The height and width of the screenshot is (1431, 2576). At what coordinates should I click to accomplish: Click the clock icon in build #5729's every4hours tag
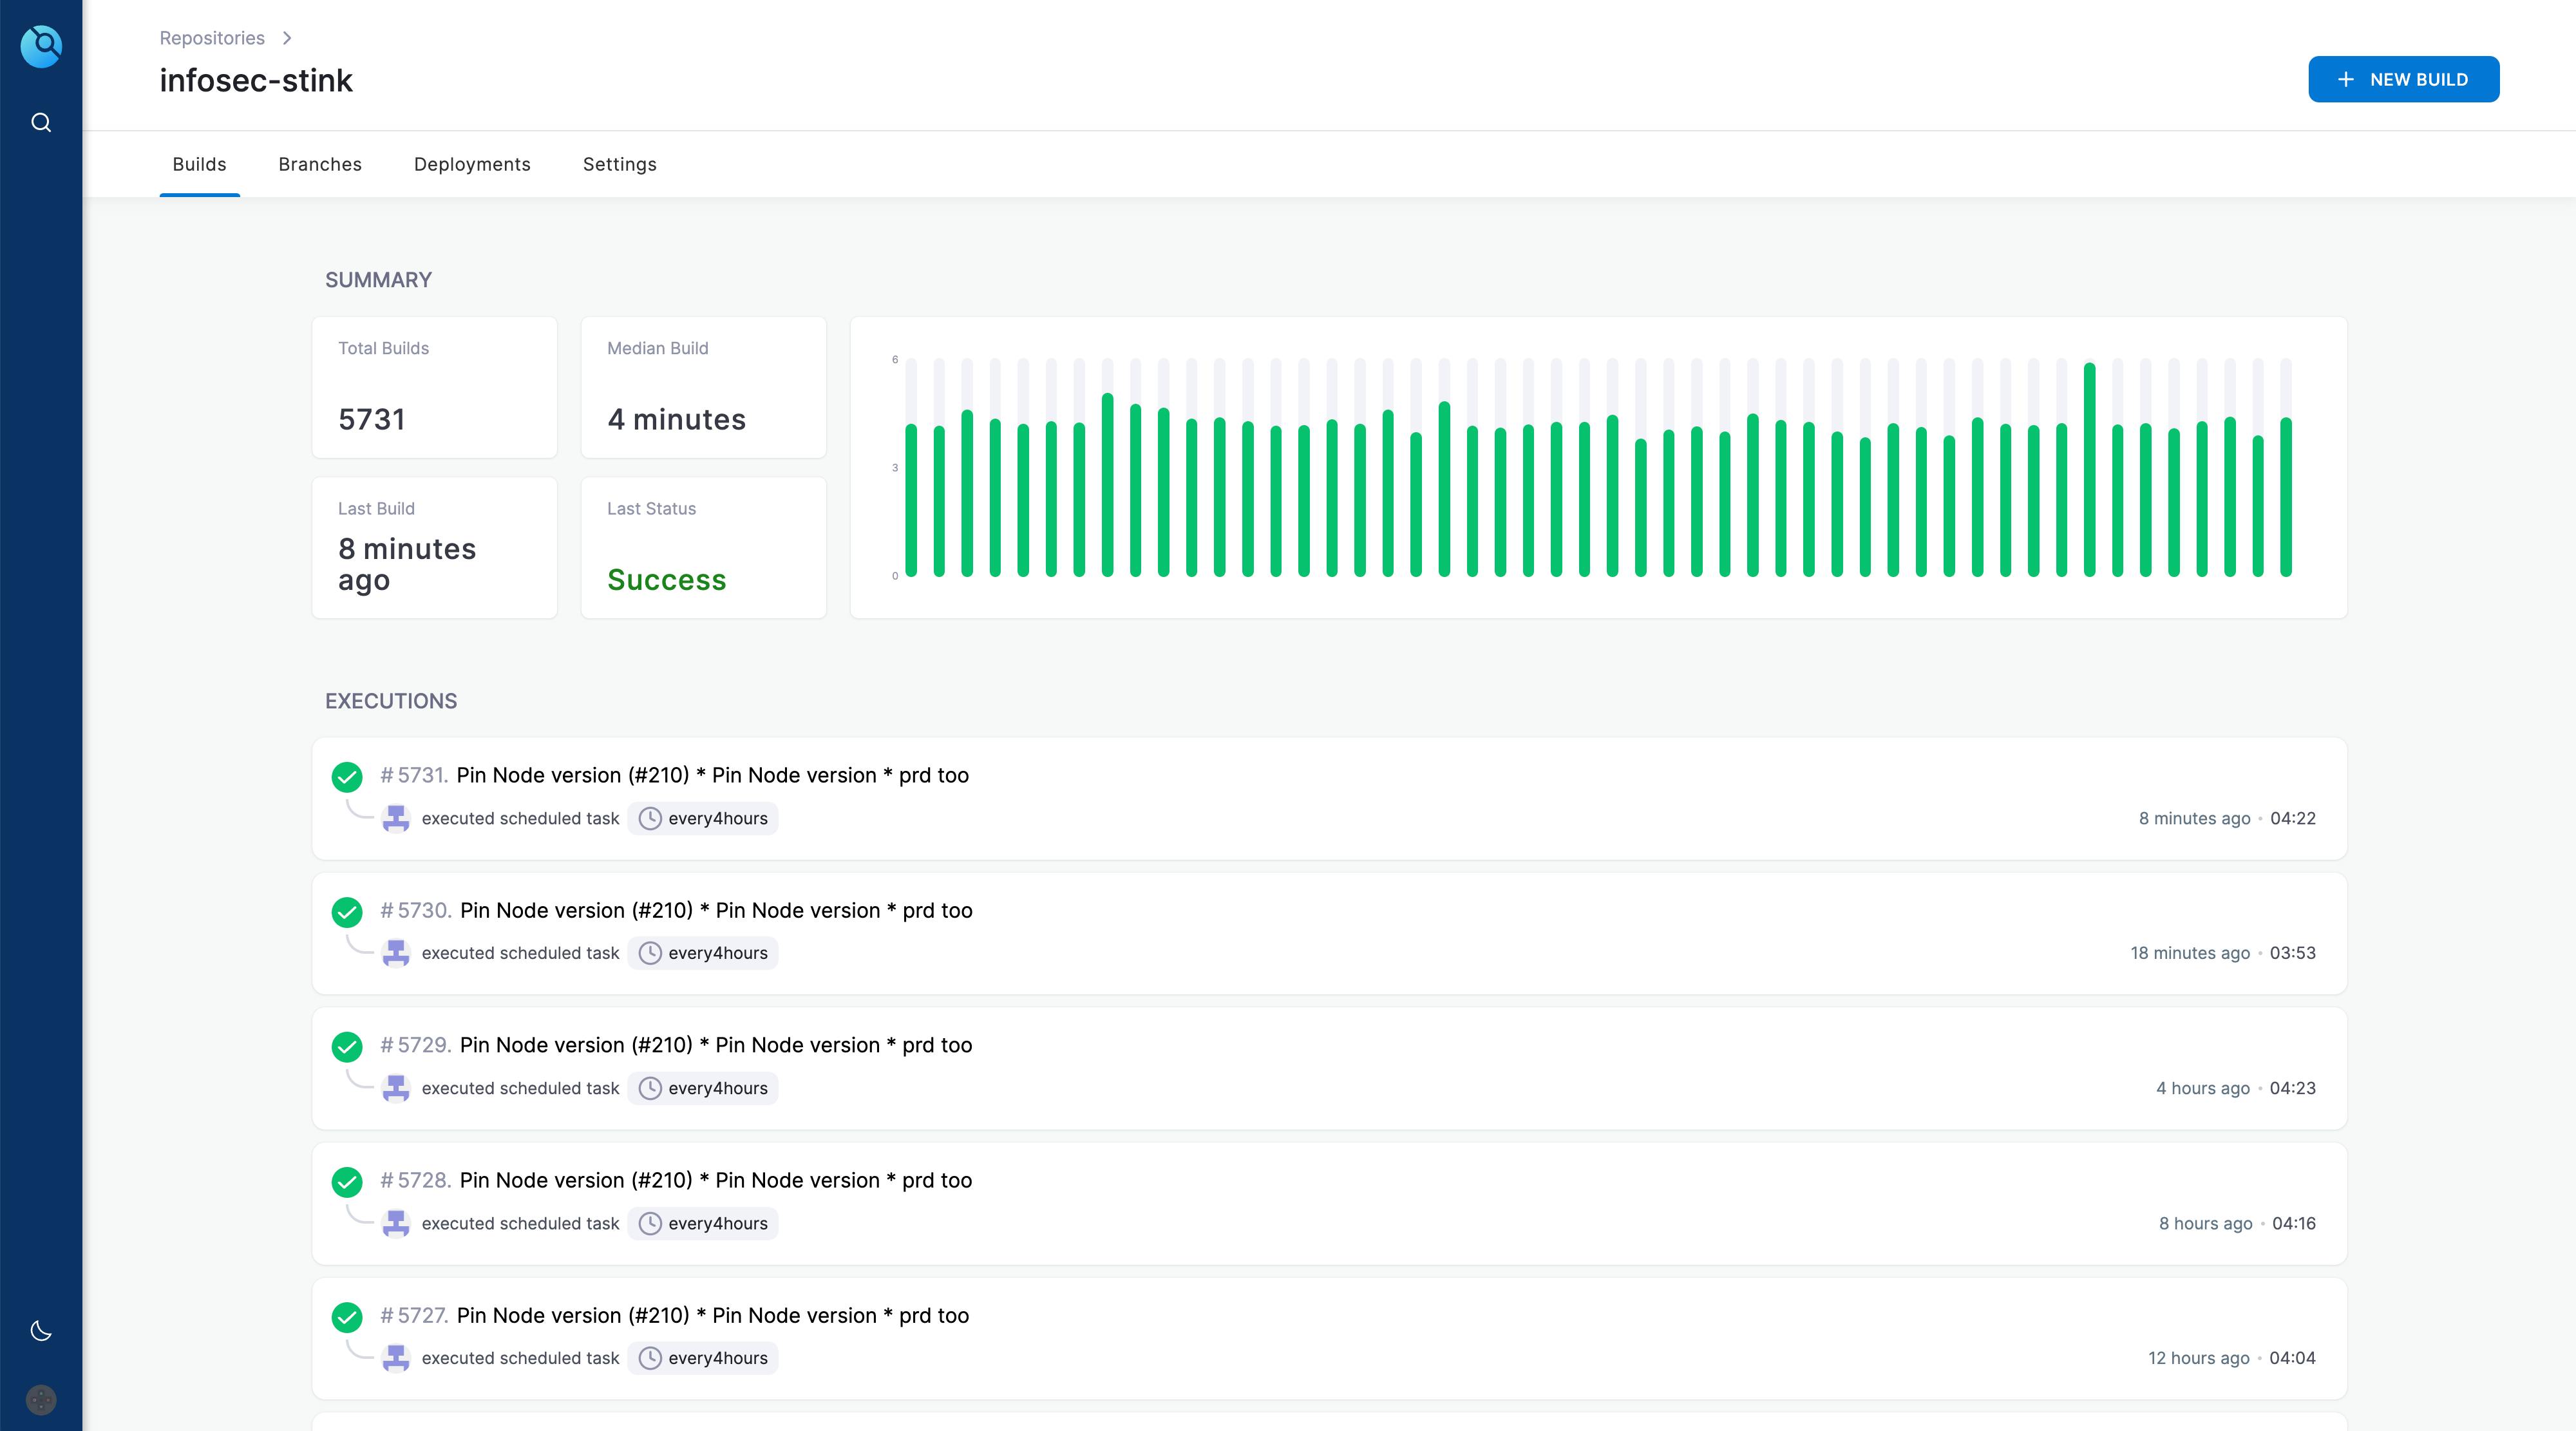point(650,1088)
